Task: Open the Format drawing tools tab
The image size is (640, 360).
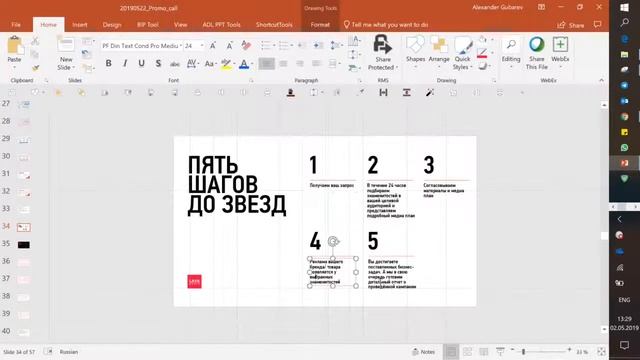Action: coord(320,24)
